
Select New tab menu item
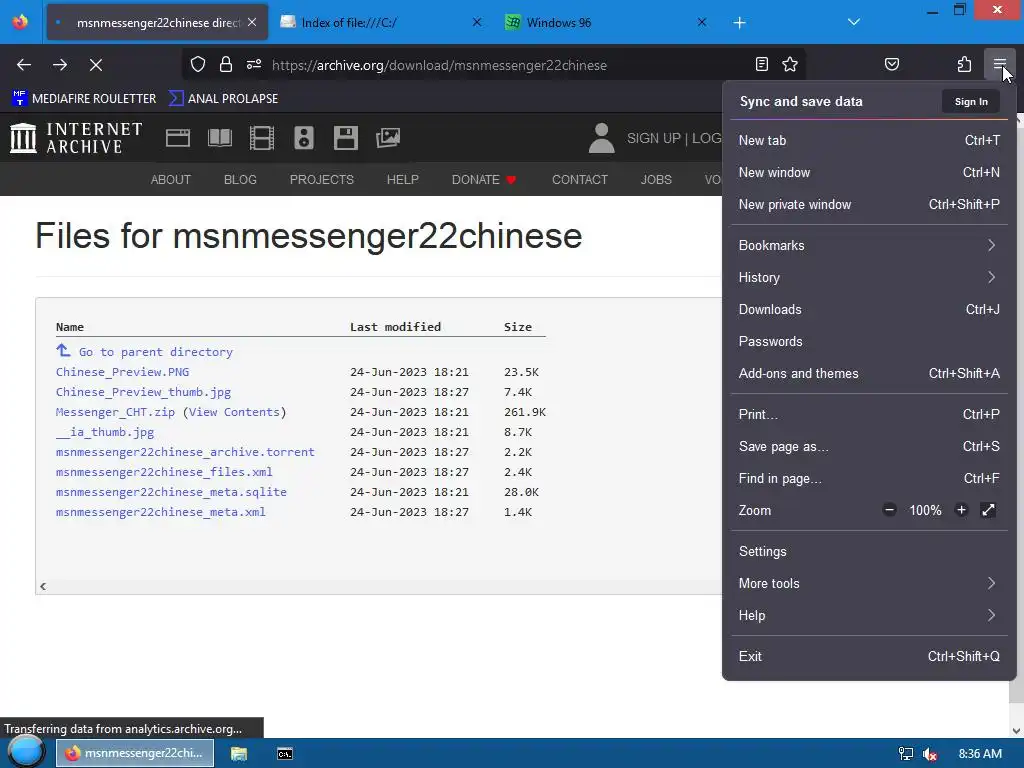tap(869, 140)
